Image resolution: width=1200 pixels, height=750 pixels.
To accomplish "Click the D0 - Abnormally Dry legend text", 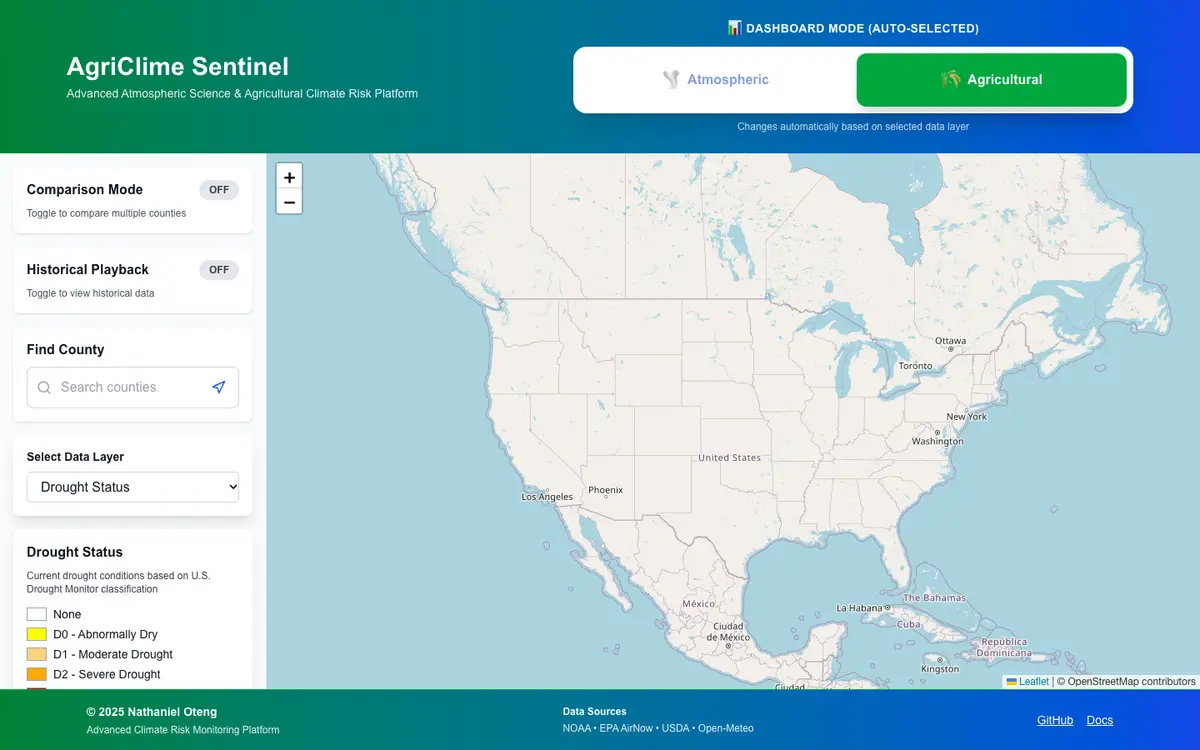I will point(105,634).
